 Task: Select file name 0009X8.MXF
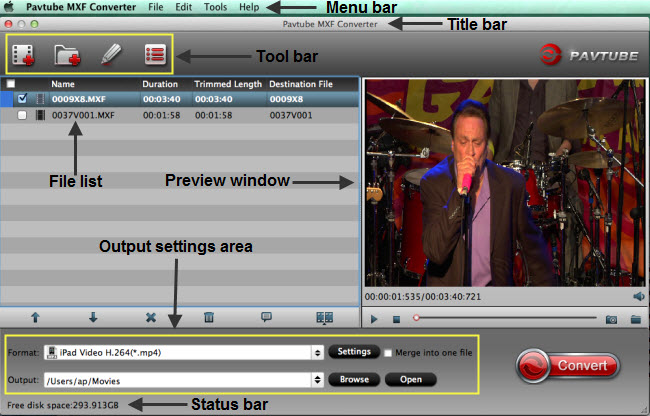pyautogui.click(x=79, y=99)
